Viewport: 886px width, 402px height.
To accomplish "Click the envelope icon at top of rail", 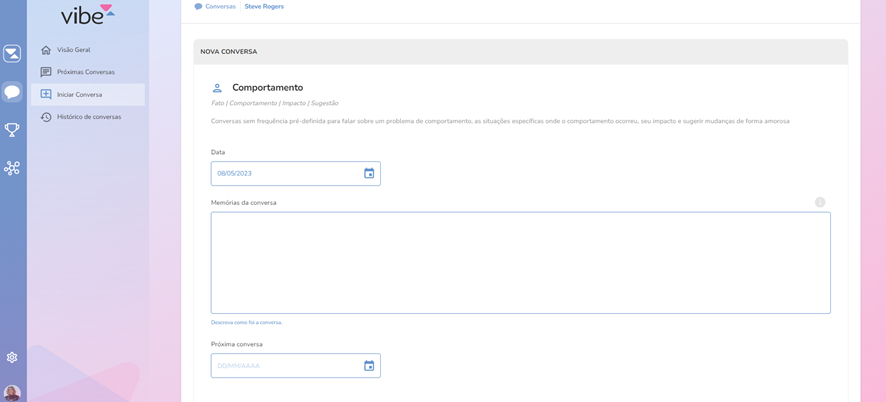I will coord(12,54).
